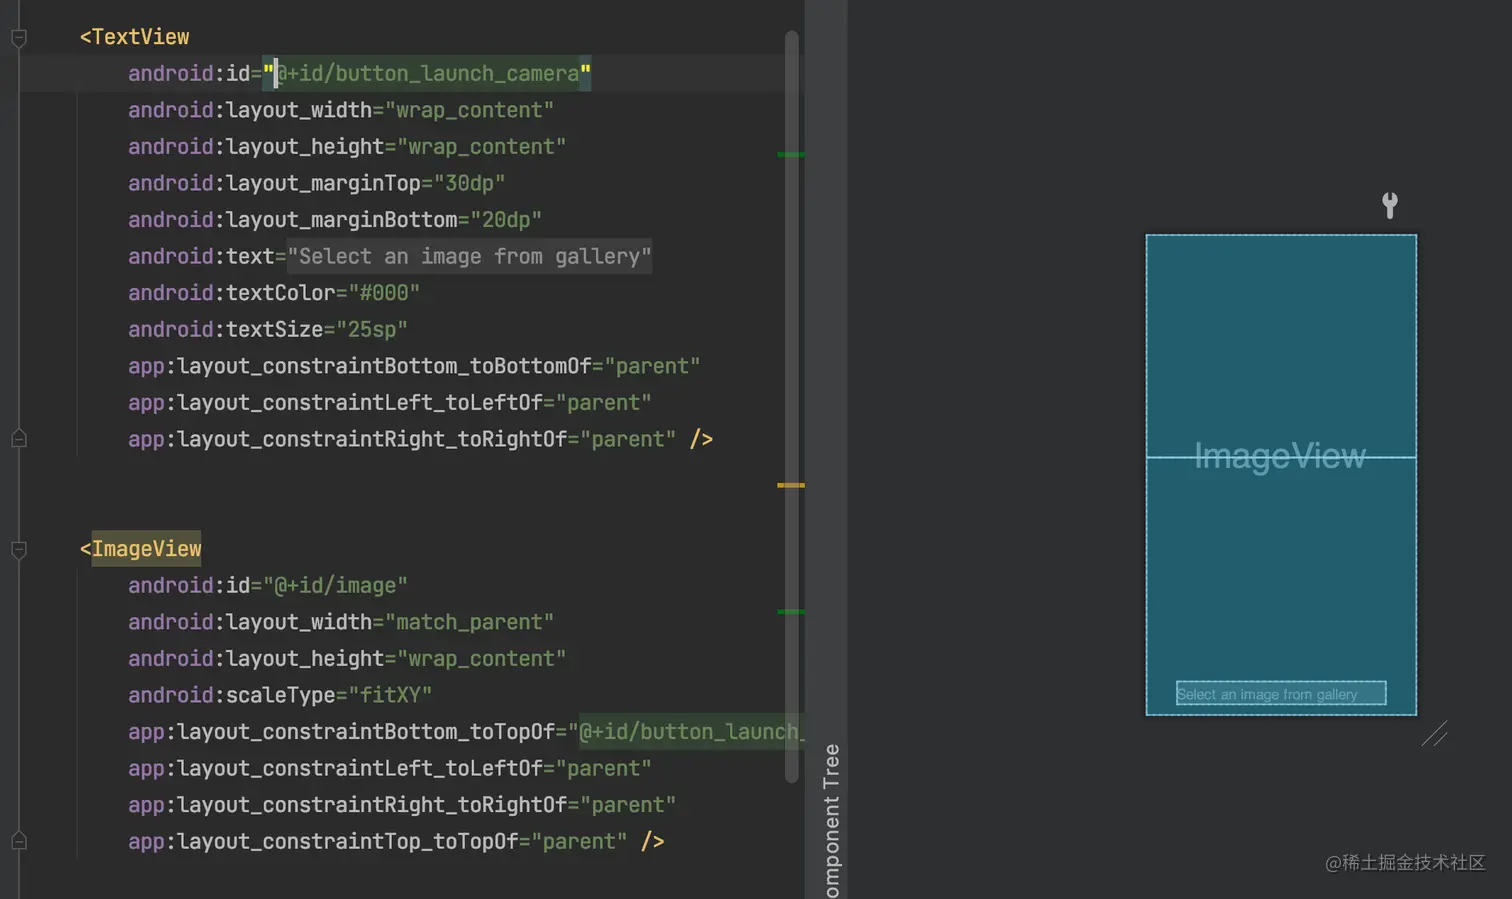Click the layout_marginTop "30dp" value

[x=469, y=184]
